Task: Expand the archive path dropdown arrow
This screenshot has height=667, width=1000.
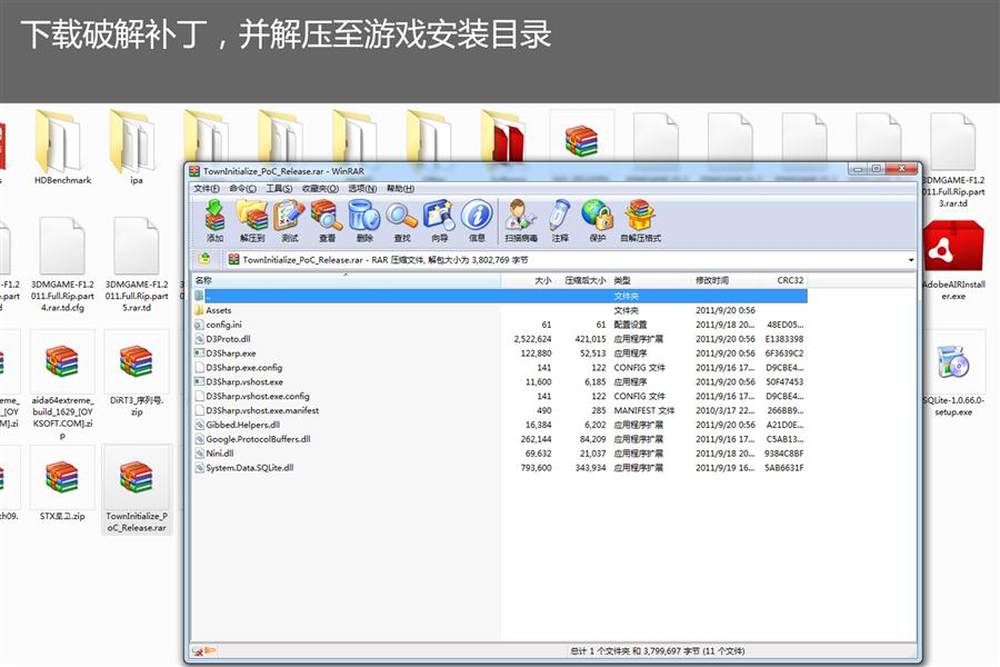Action: (911, 260)
